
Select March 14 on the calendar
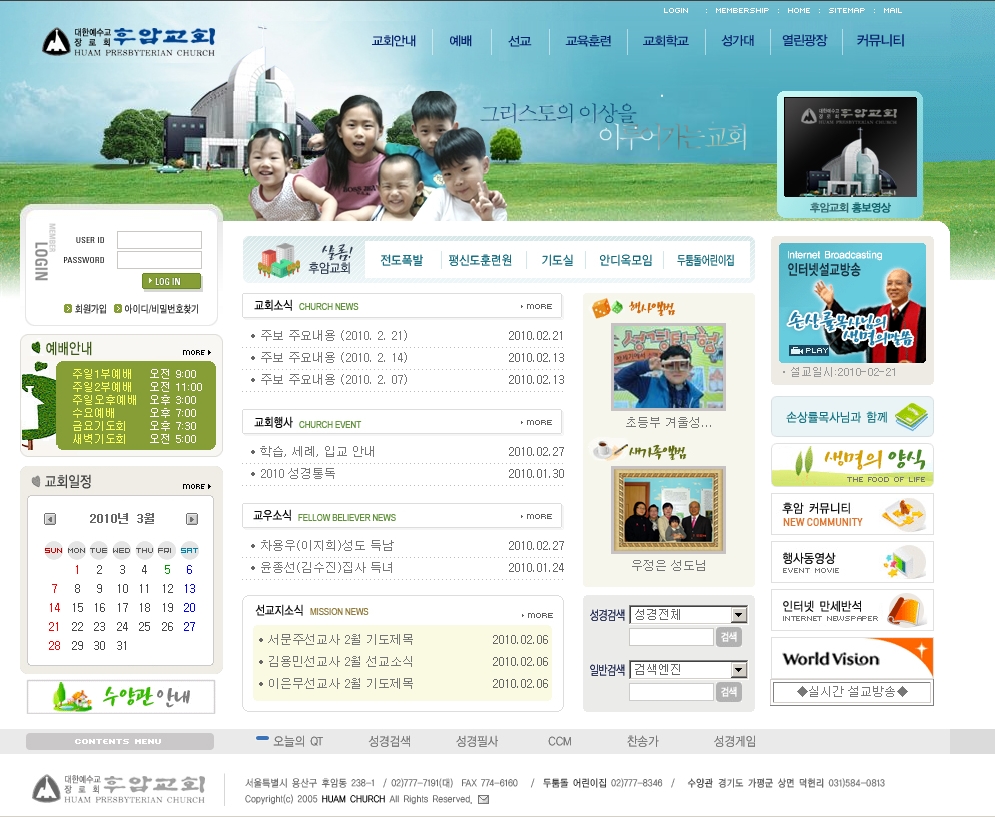pyautogui.click(x=54, y=608)
